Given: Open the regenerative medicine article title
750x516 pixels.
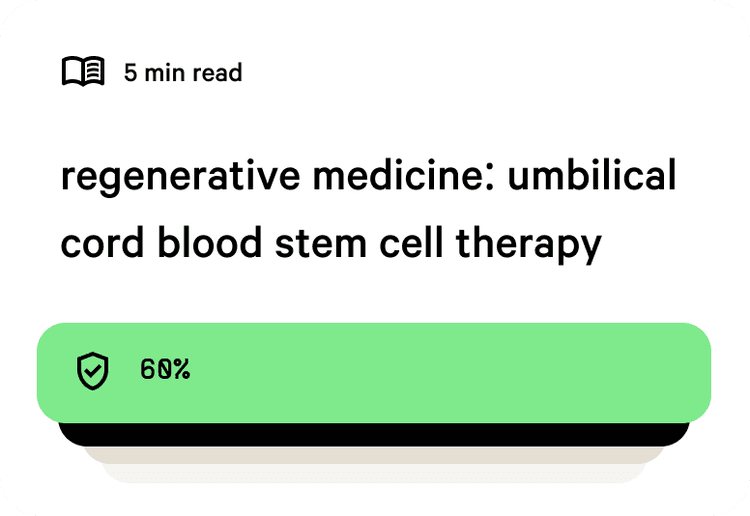Looking at the screenshot, I should [368, 209].
